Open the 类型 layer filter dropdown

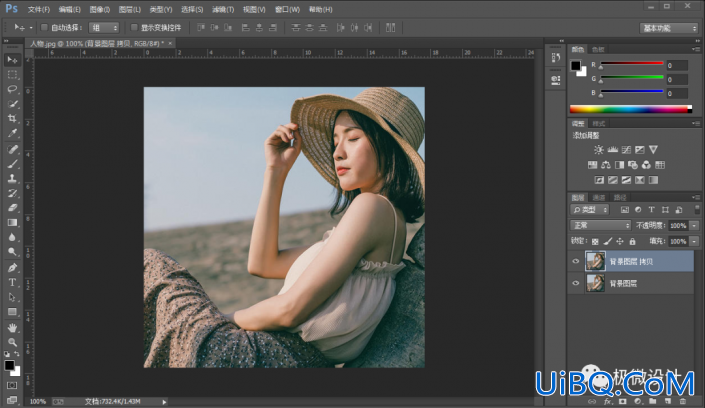click(x=589, y=210)
